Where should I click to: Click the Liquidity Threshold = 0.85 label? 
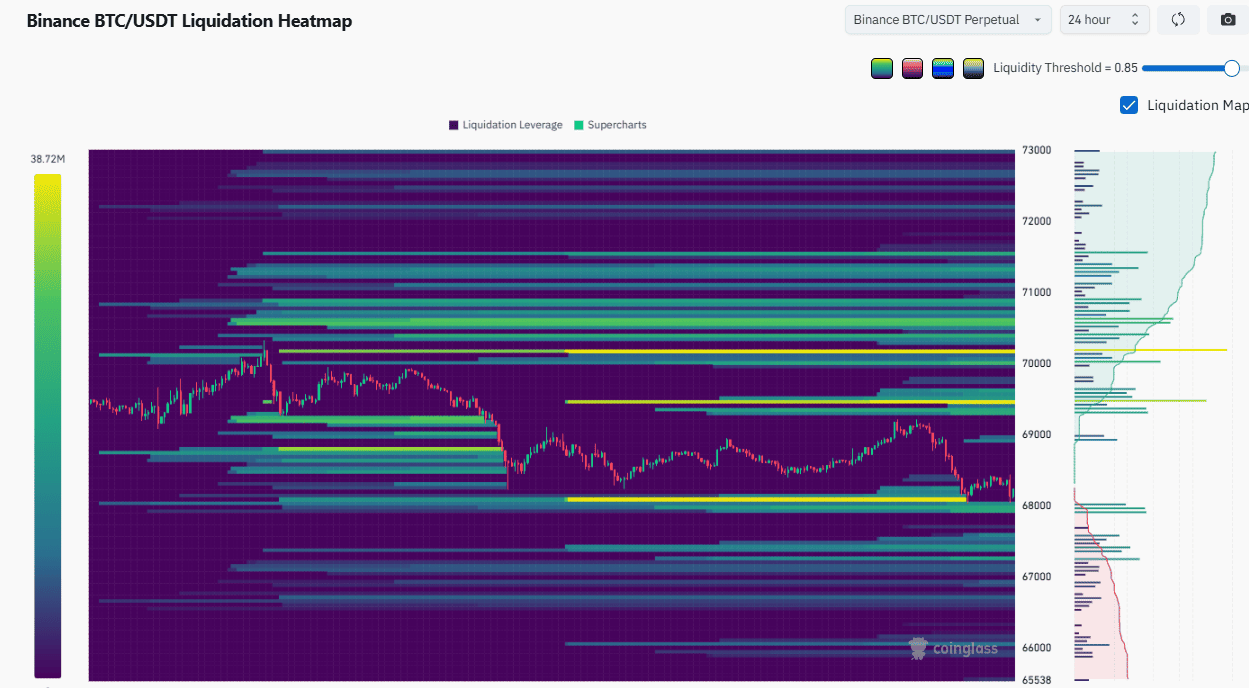(1065, 68)
